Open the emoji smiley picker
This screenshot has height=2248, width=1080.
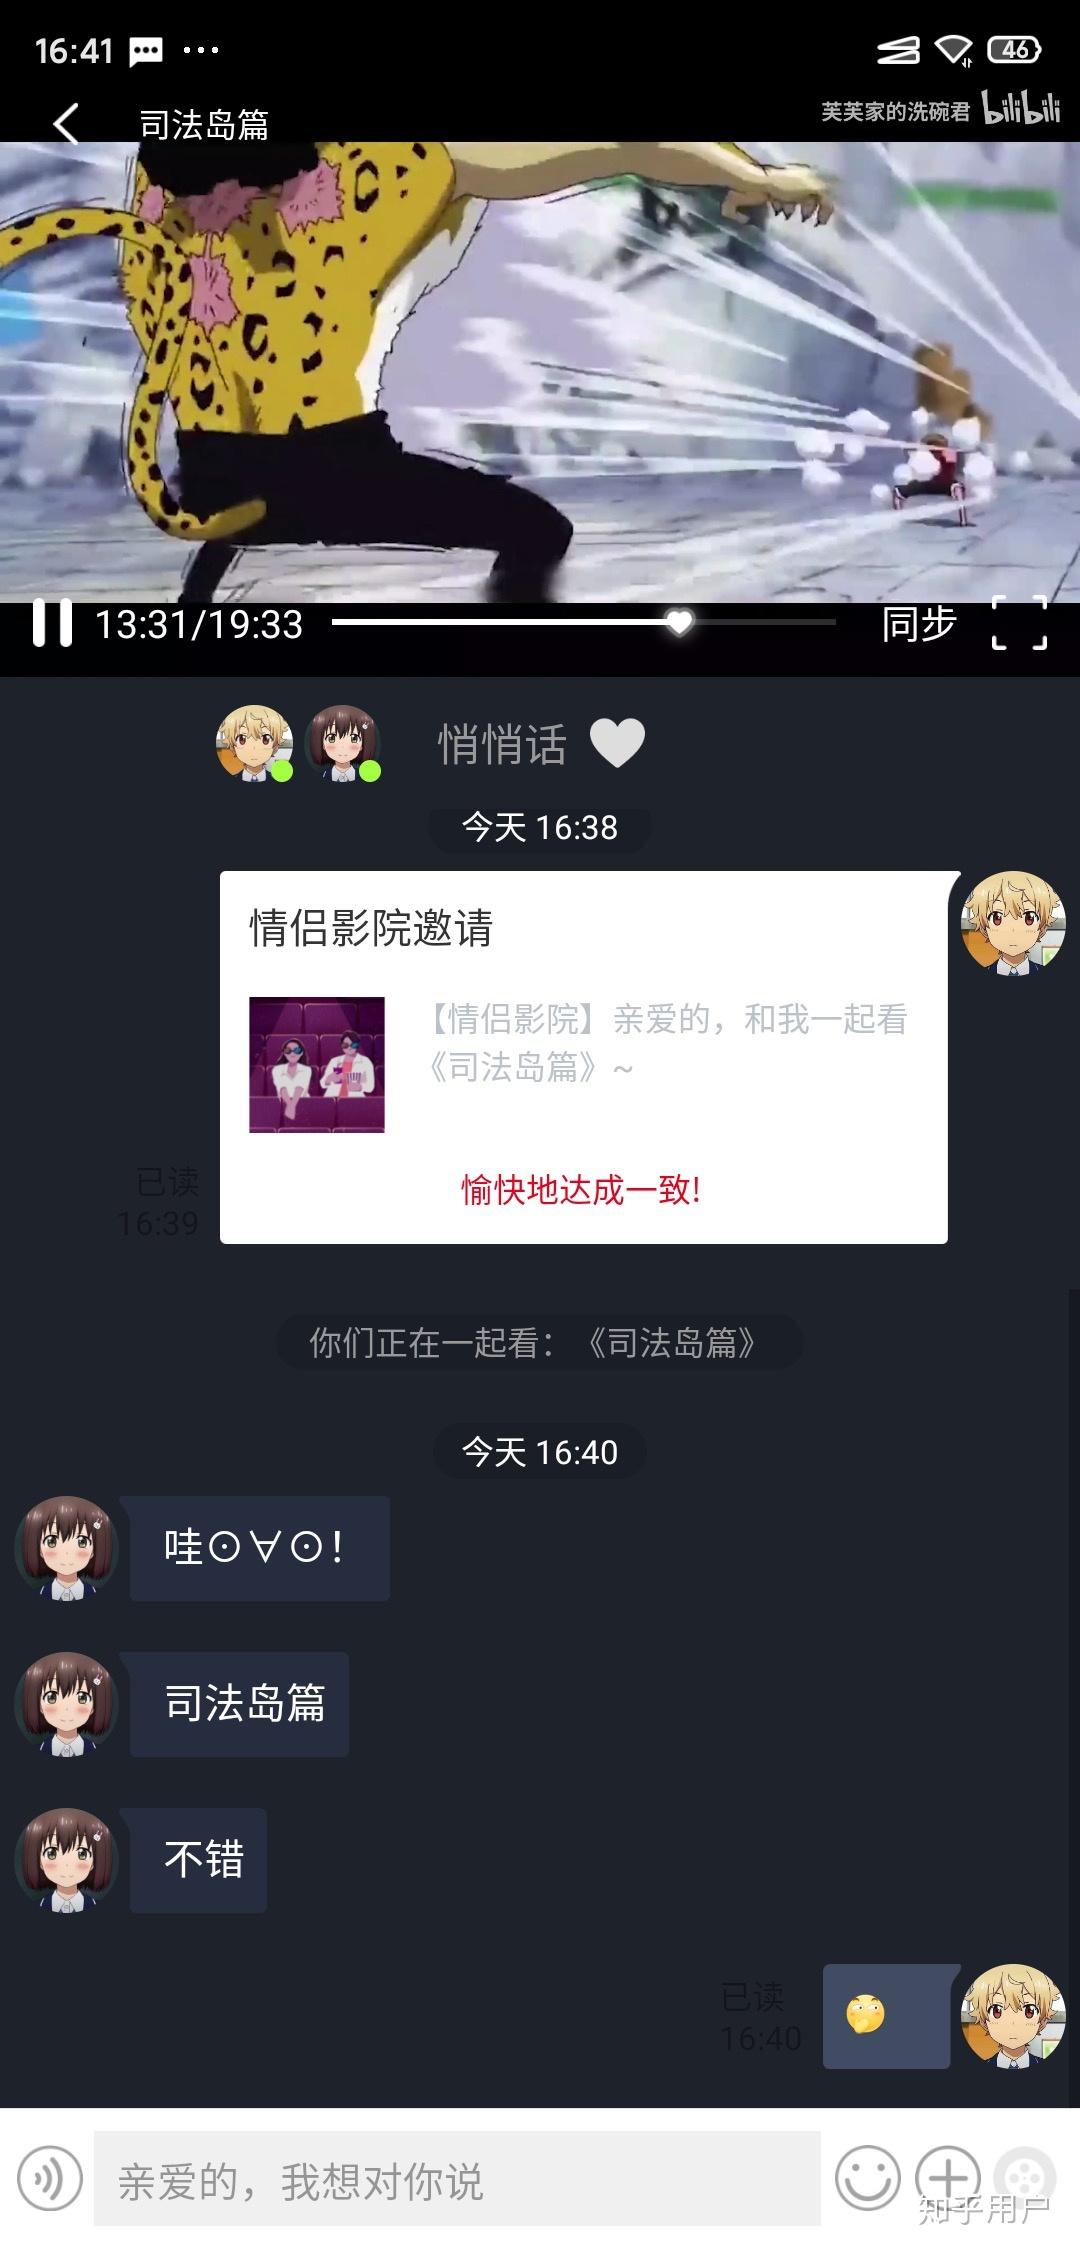867,2178
